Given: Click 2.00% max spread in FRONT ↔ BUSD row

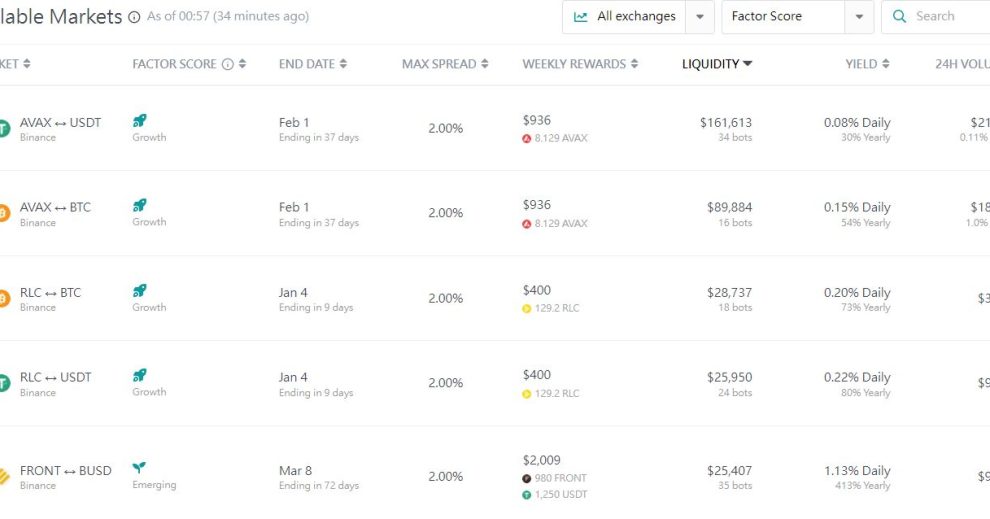Looking at the screenshot, I should click(445, 476).
